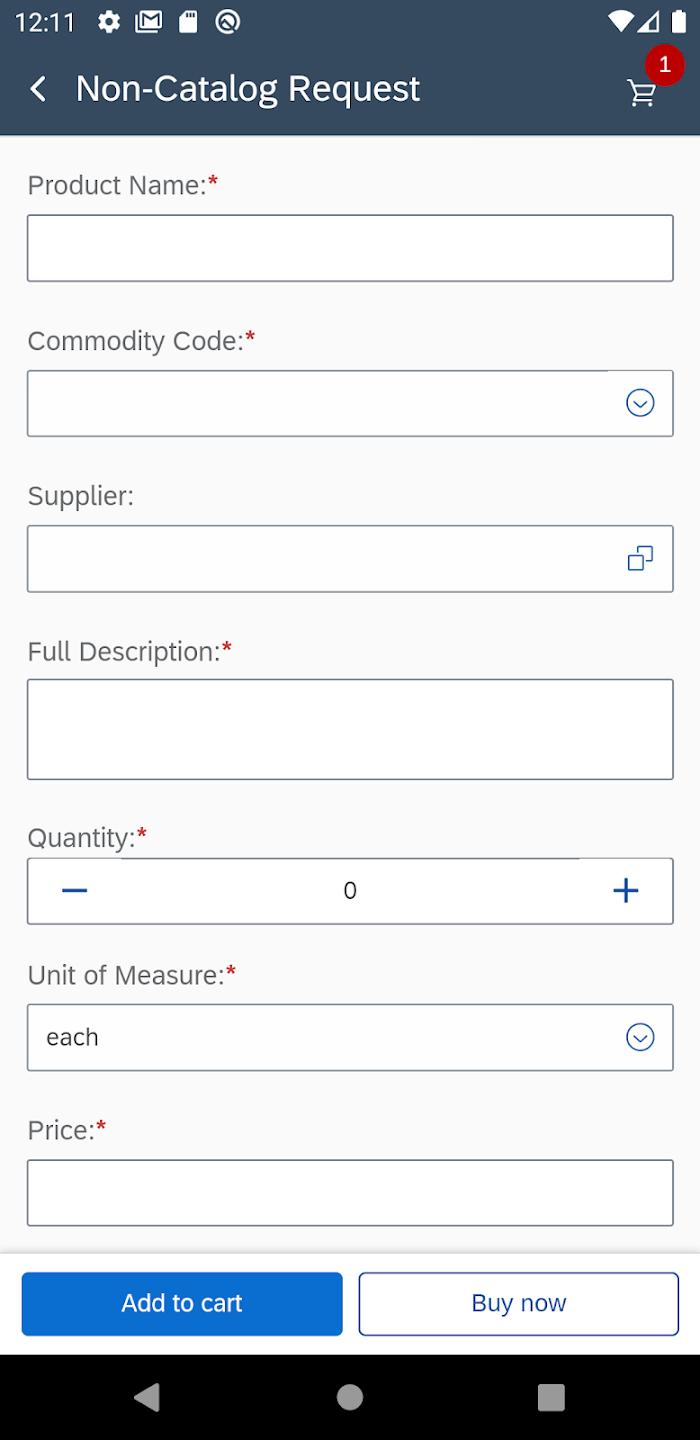The width and height of the screenshot is (700, 1440).
Task: Tap the Gmail icon in status bar
Action: pyautogui.click(x=148, y=21)
